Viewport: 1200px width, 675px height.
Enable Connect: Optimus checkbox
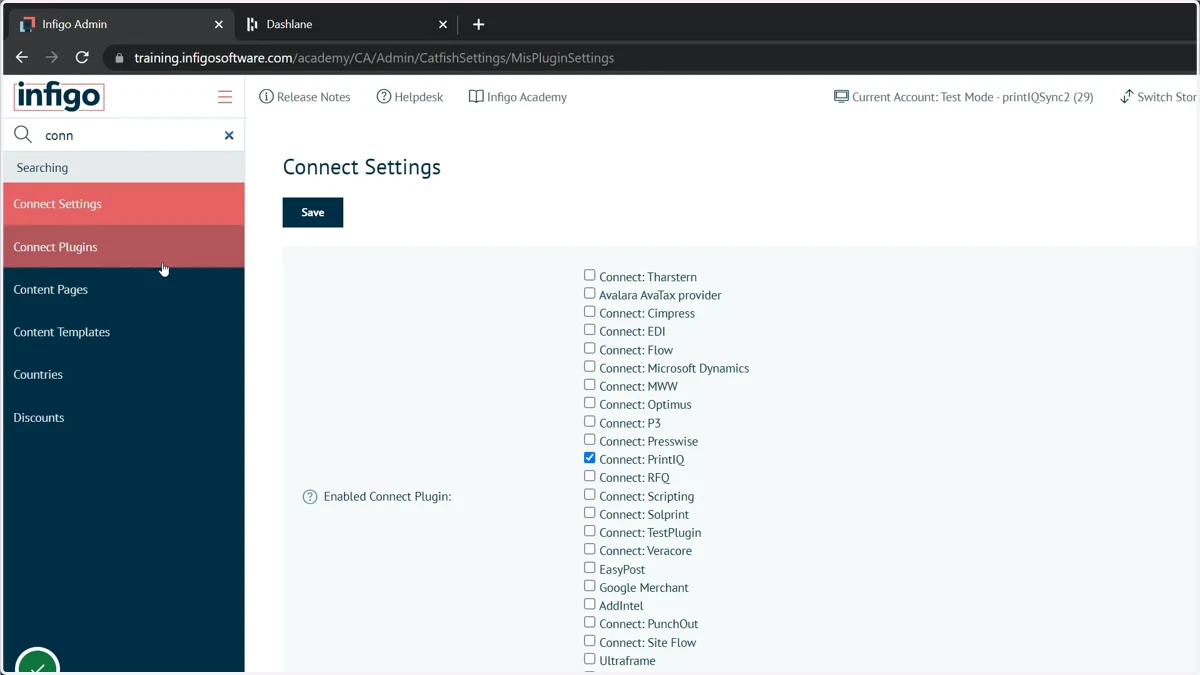click(x=590, y=403)
